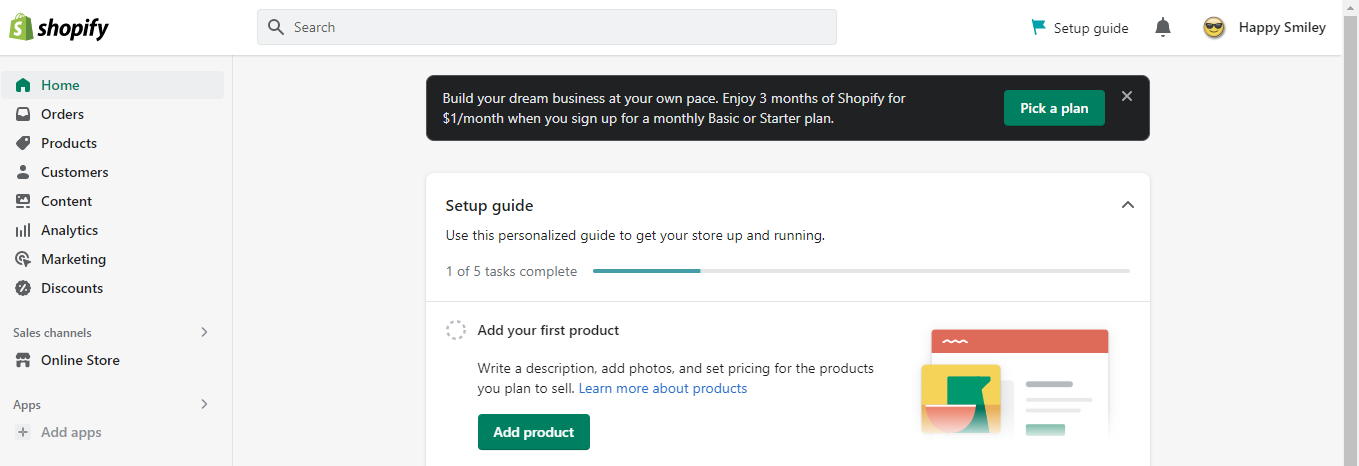Collapse the Setup guide card
The height and width of the screenshot is (466, 1359).
coord(1128,205)
